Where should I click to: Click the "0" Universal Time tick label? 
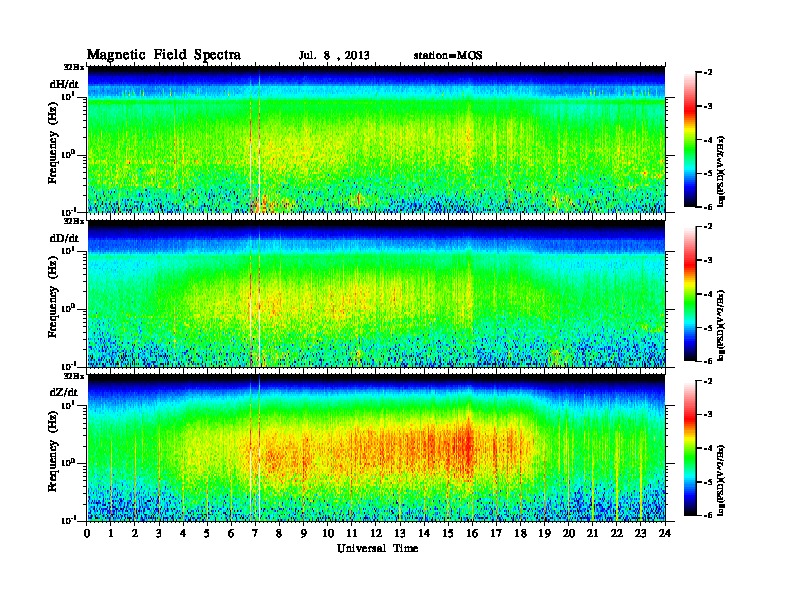[x=87, y=534]
